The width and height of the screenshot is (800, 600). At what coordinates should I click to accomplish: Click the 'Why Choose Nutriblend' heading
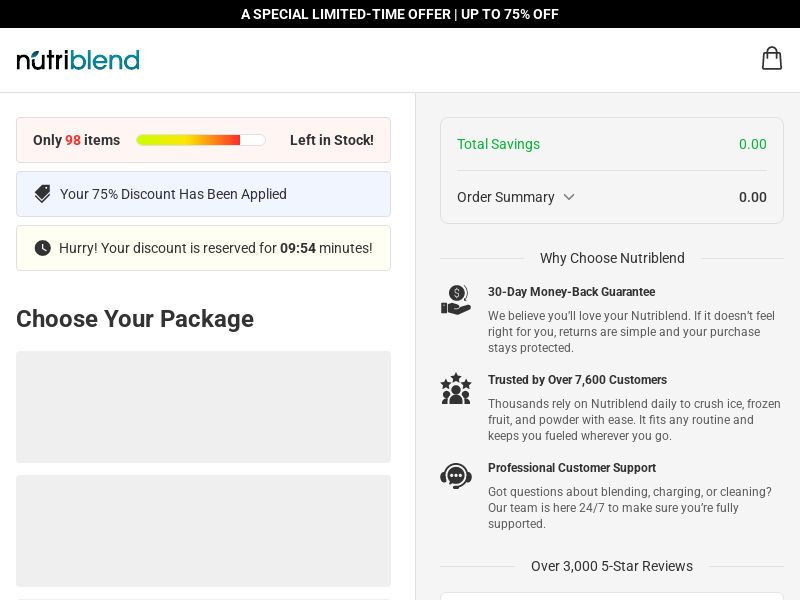612,258
